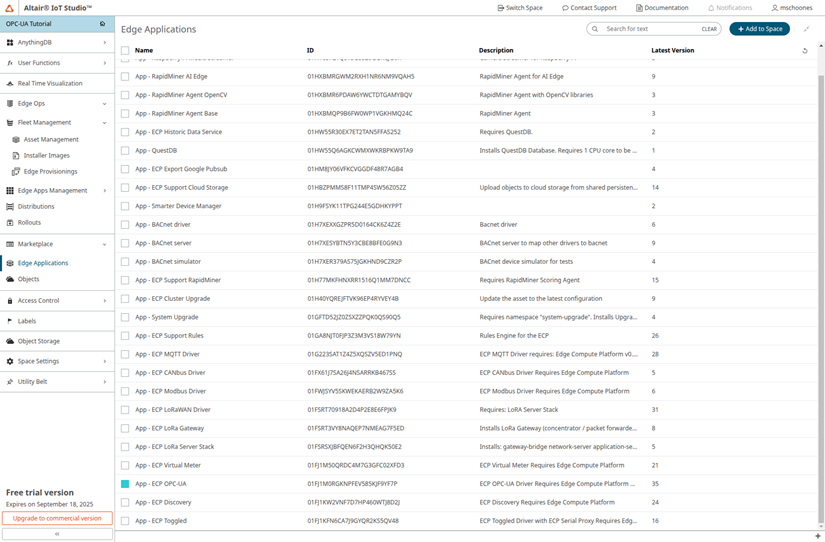Click the Fleet Management icon
This screenshot has width=825, height=542.
click(x=9, y=123)
